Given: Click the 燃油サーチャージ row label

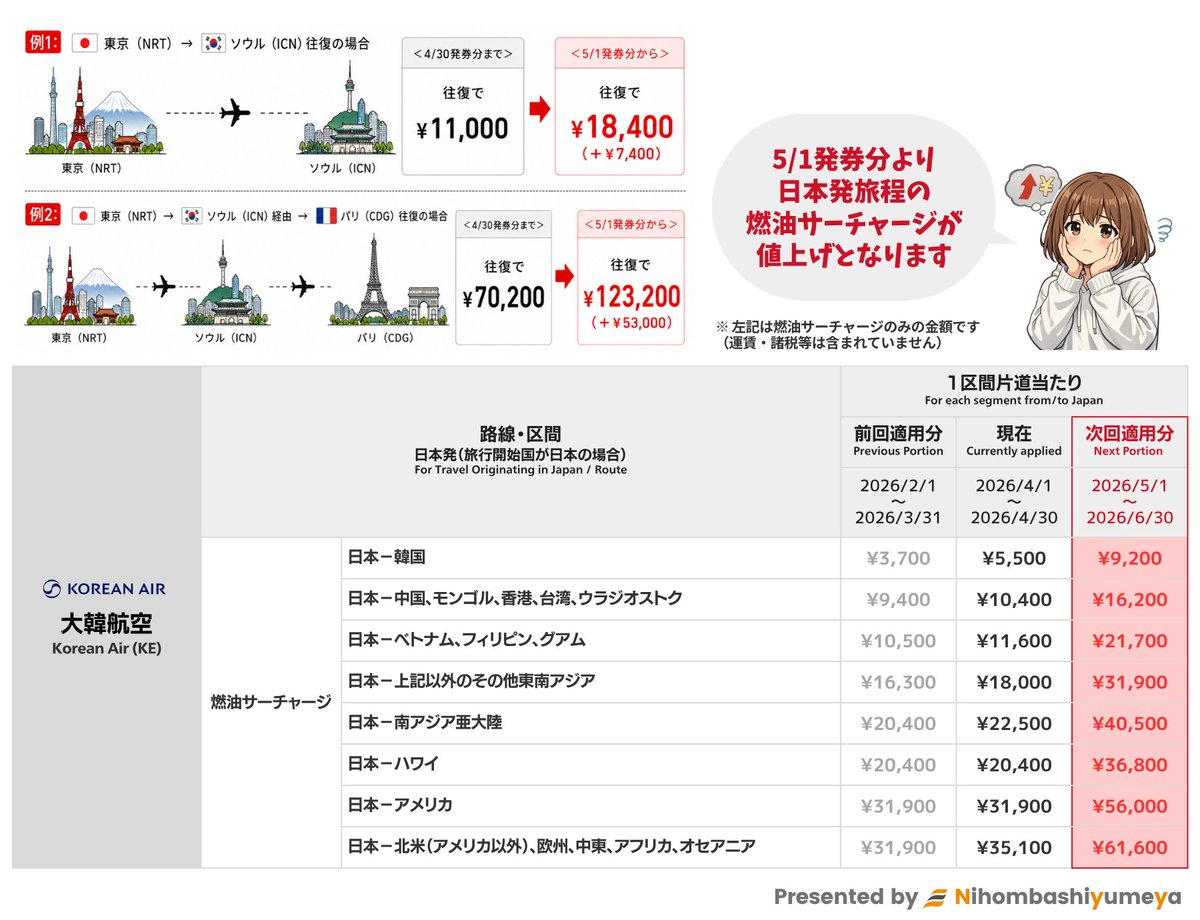Looking at the screenshot, I should click(270, 702).
